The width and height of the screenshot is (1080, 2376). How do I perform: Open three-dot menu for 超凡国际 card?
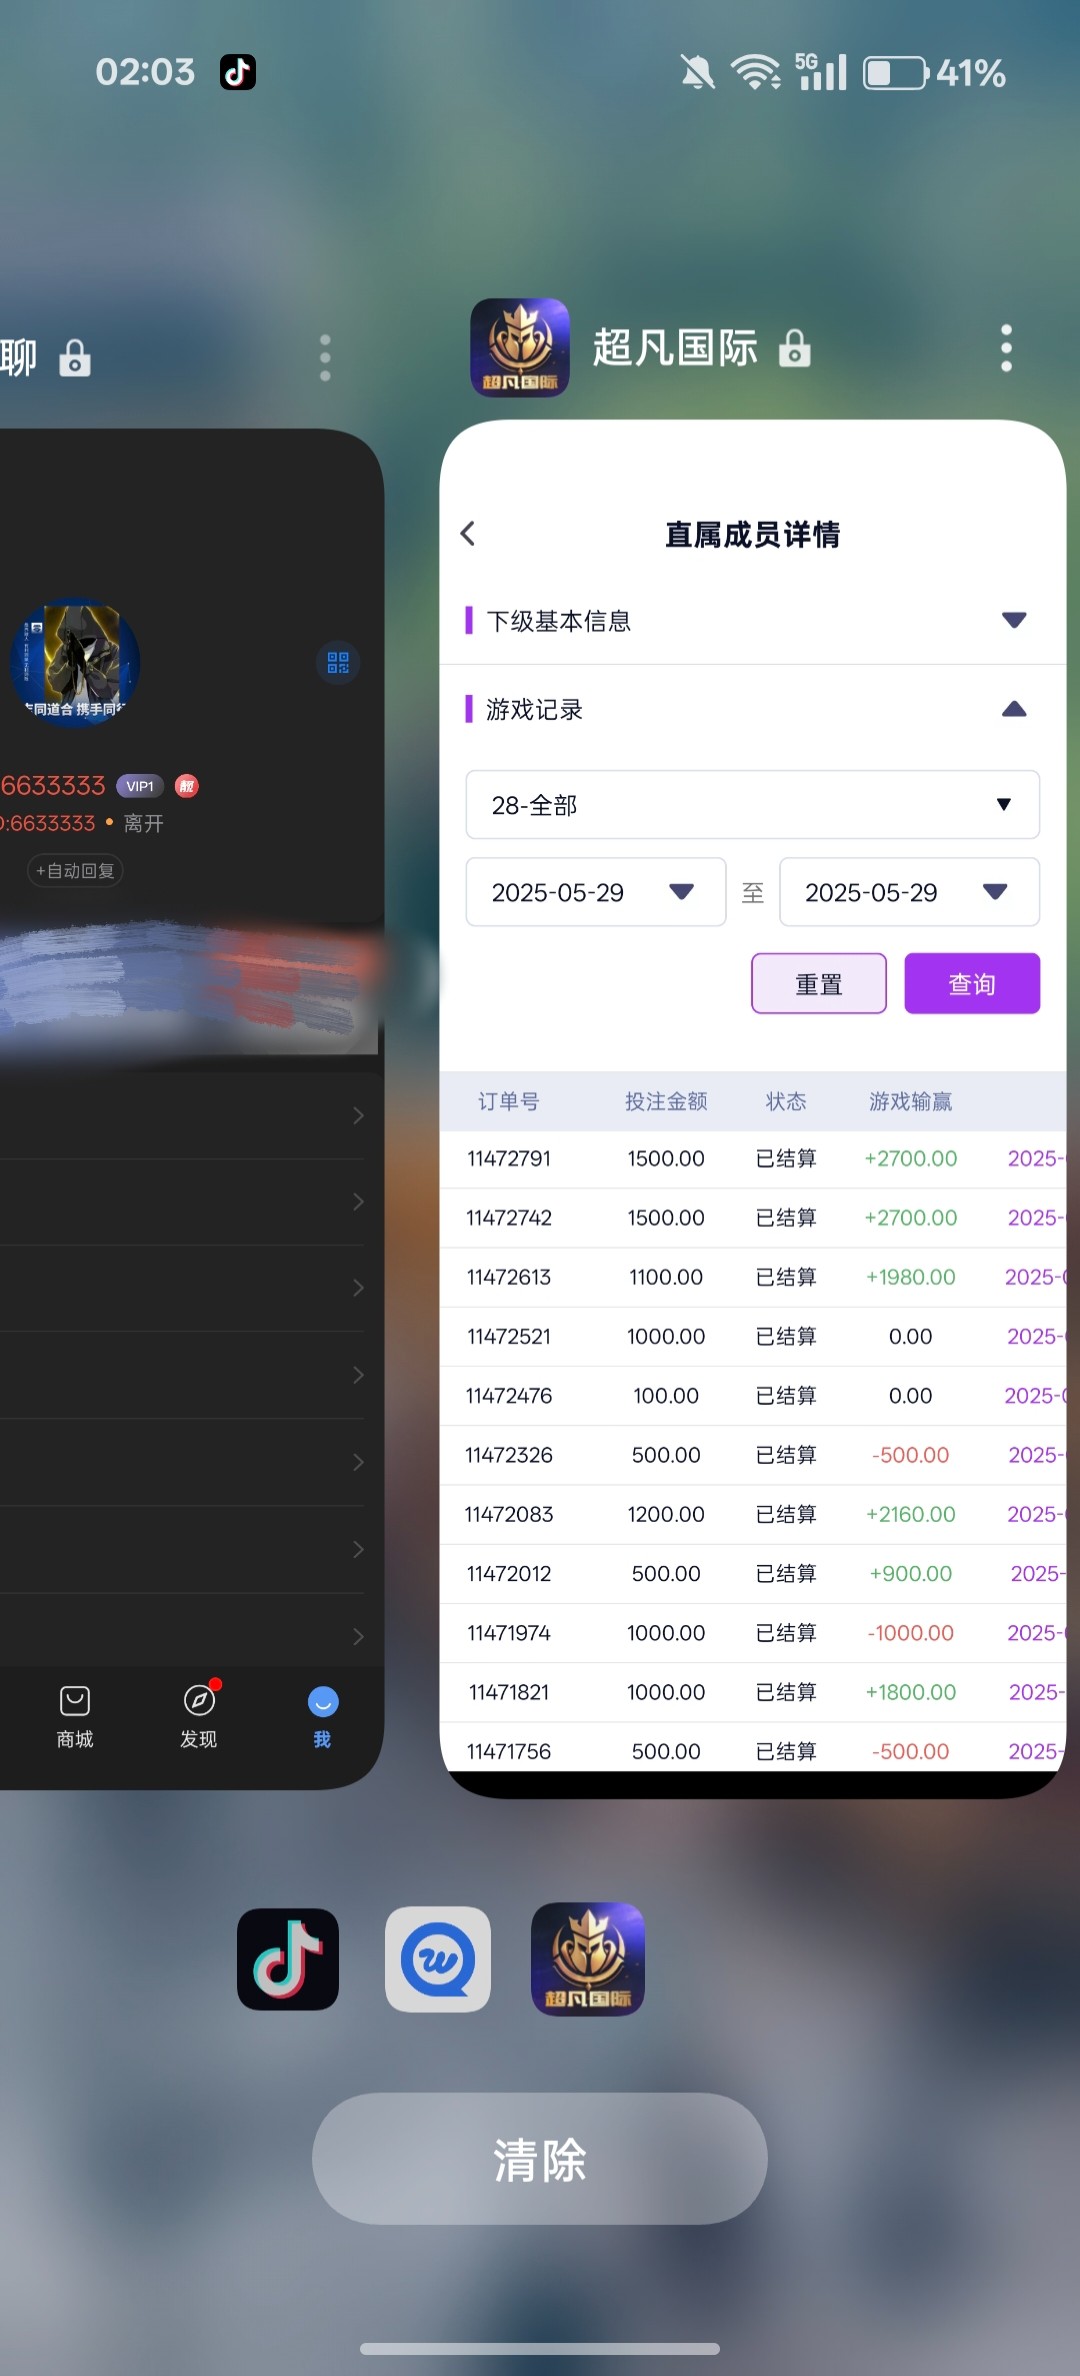point(1006,348)
